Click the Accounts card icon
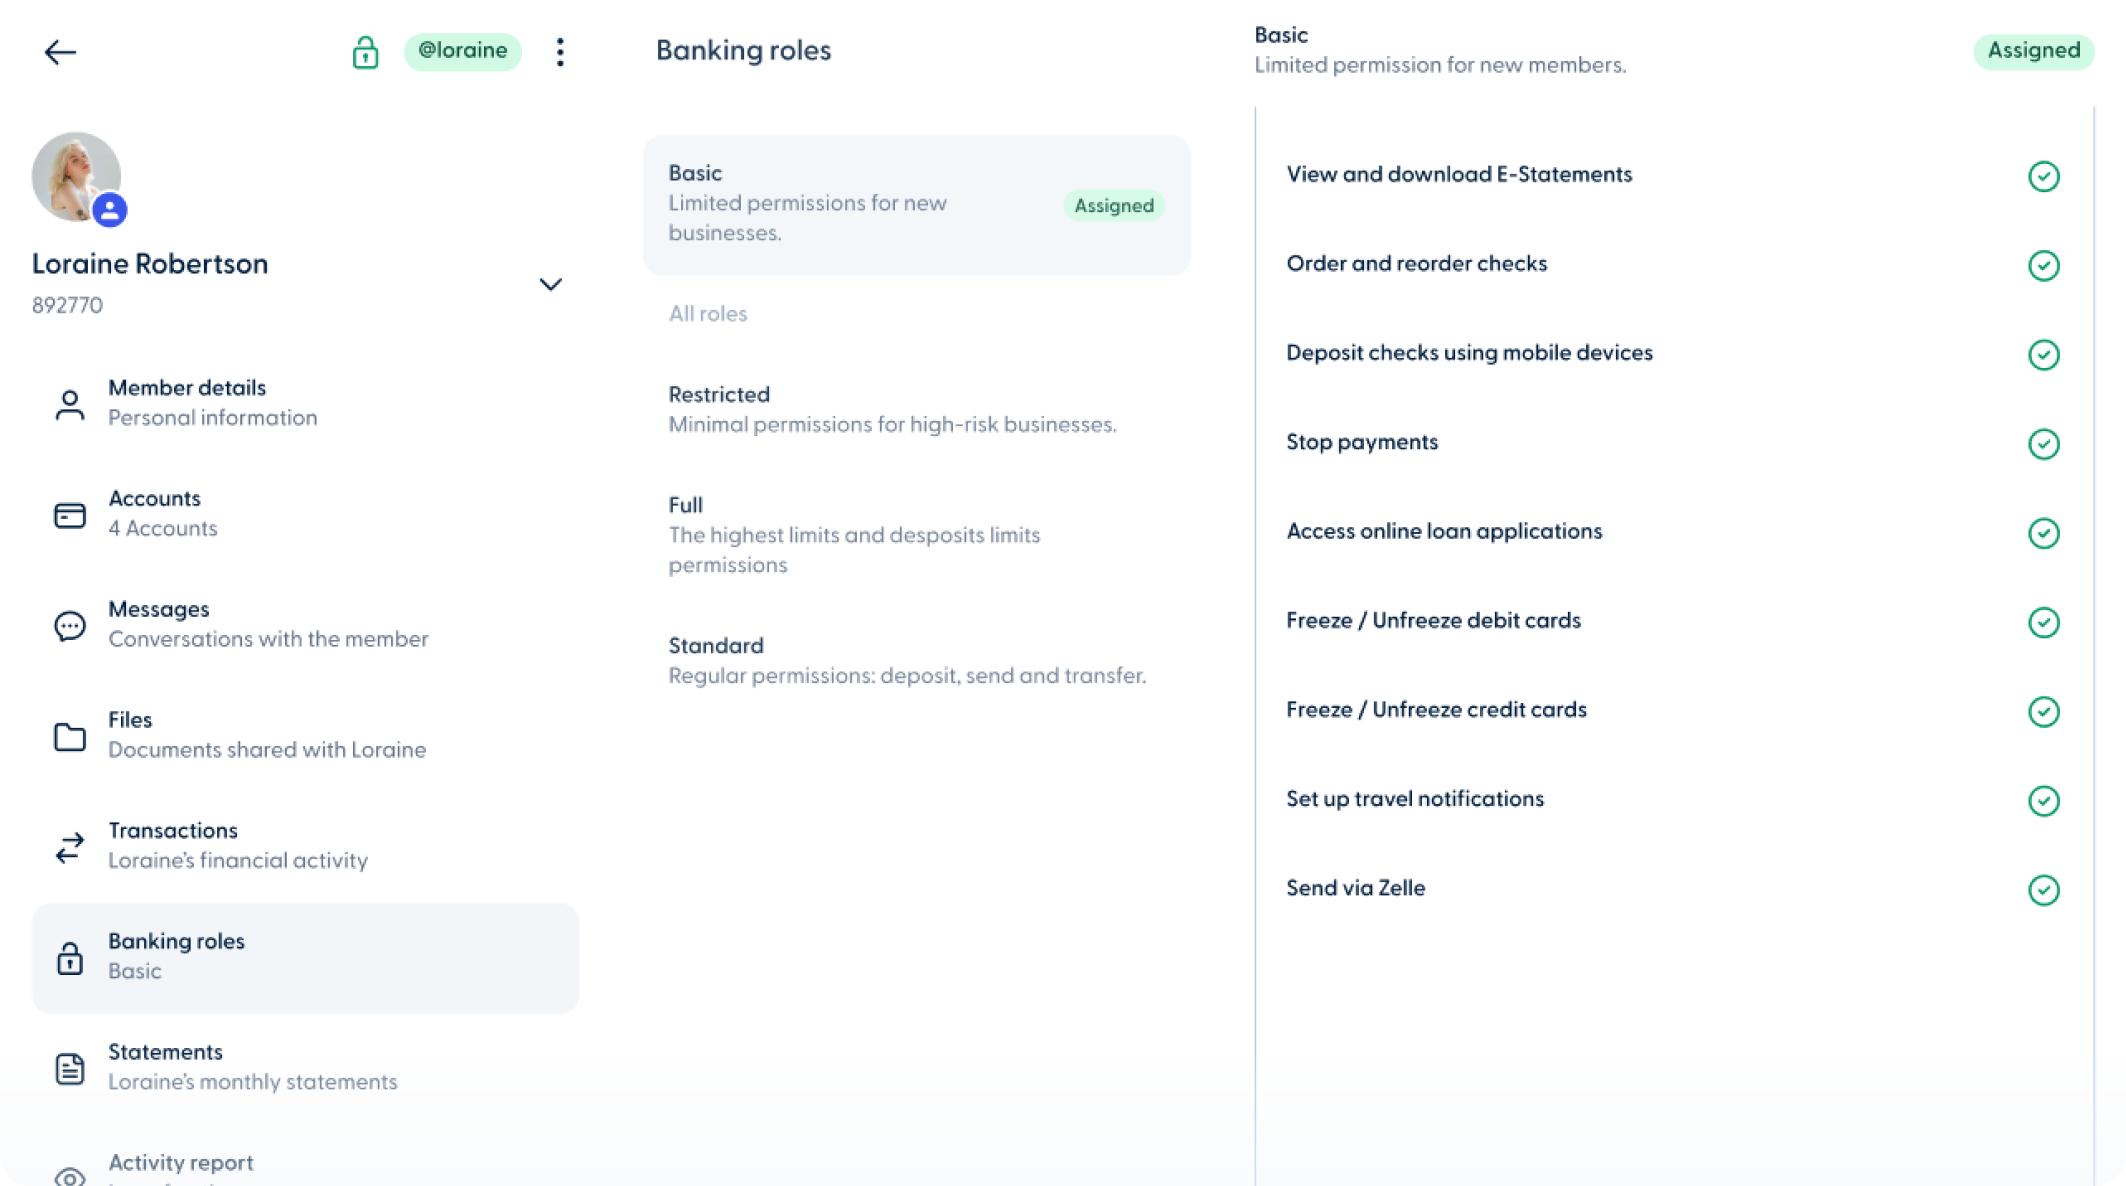Image resolution: width=2126 pixels, height=1186 pixels. pyautogui.click(x=70, y=515)
